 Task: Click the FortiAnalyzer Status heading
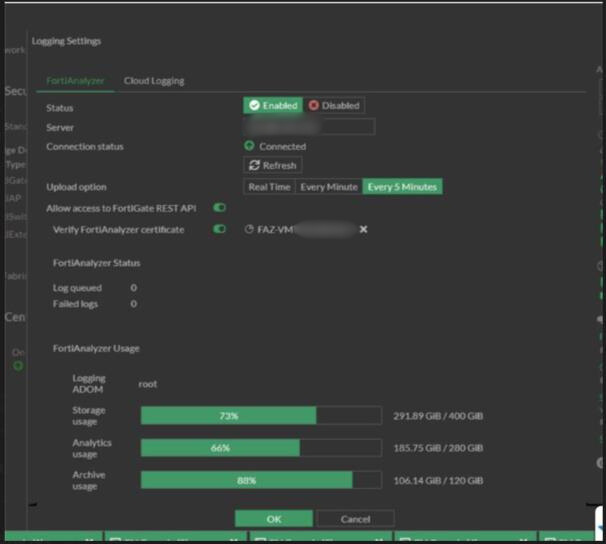pos(96,263)
